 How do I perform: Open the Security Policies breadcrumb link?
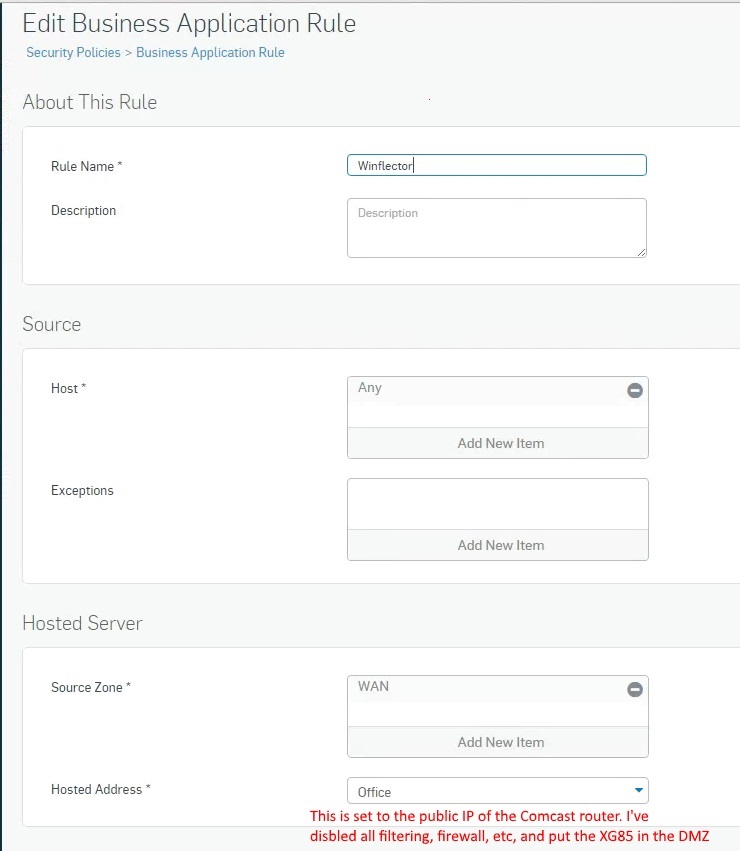pos(73,53)
